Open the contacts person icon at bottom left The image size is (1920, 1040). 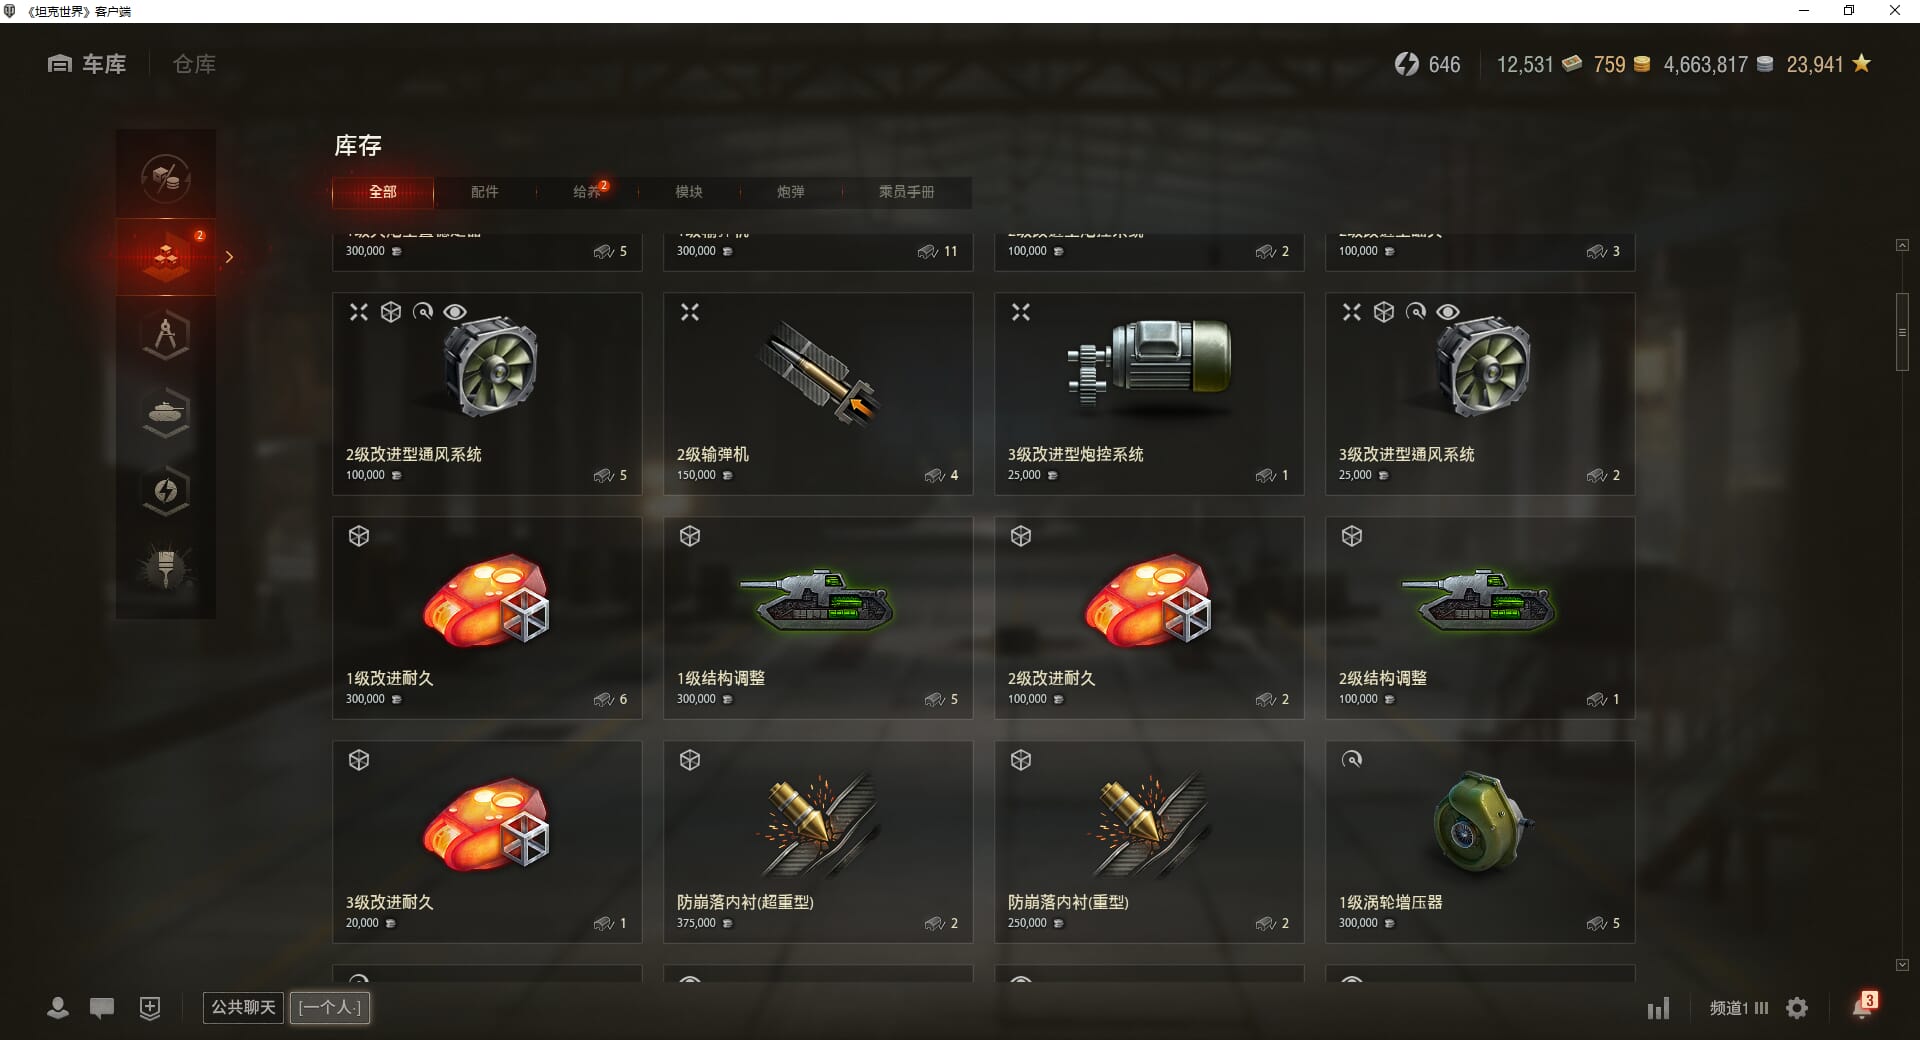click(58, 1008)
